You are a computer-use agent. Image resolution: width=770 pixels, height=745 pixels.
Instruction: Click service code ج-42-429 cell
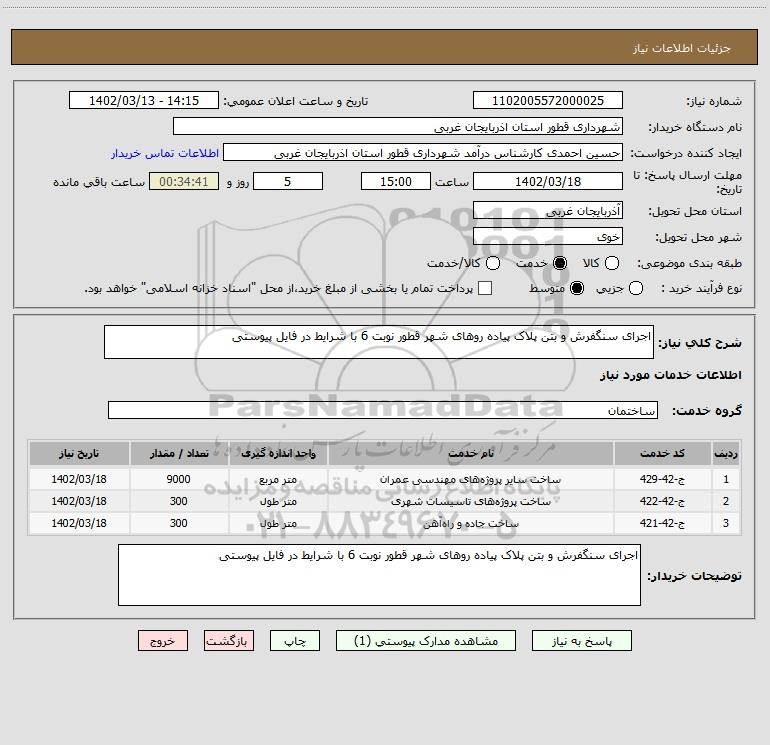click(x=662, y=479)
